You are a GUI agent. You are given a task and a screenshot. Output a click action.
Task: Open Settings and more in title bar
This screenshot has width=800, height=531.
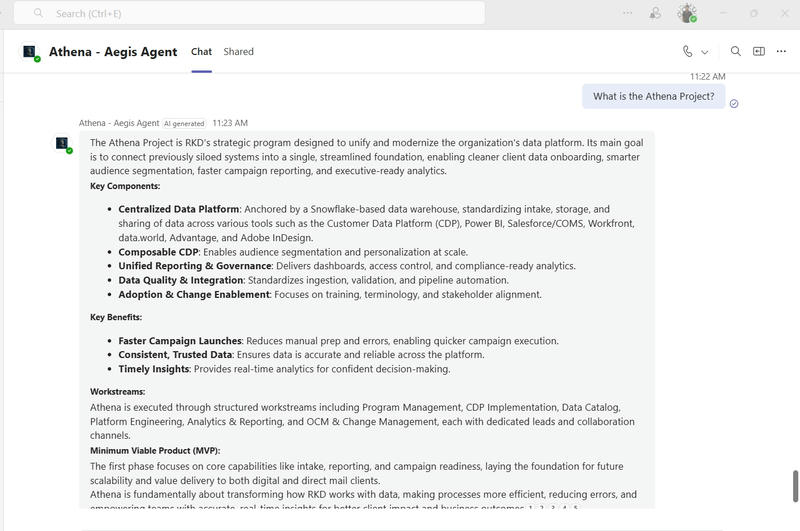(x=627, y=13)
